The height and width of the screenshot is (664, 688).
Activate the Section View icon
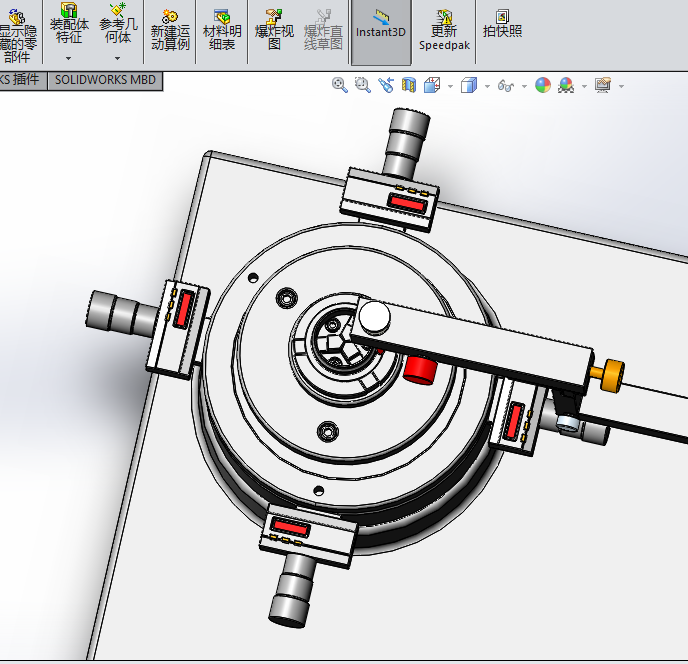pyautogui.click(x=408, y=86)
